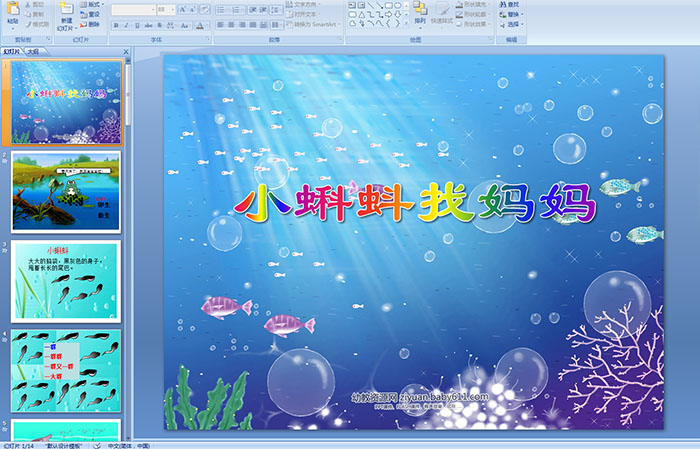
Task: Click the Shape Fill (形状填充) button
Action: 474,4
